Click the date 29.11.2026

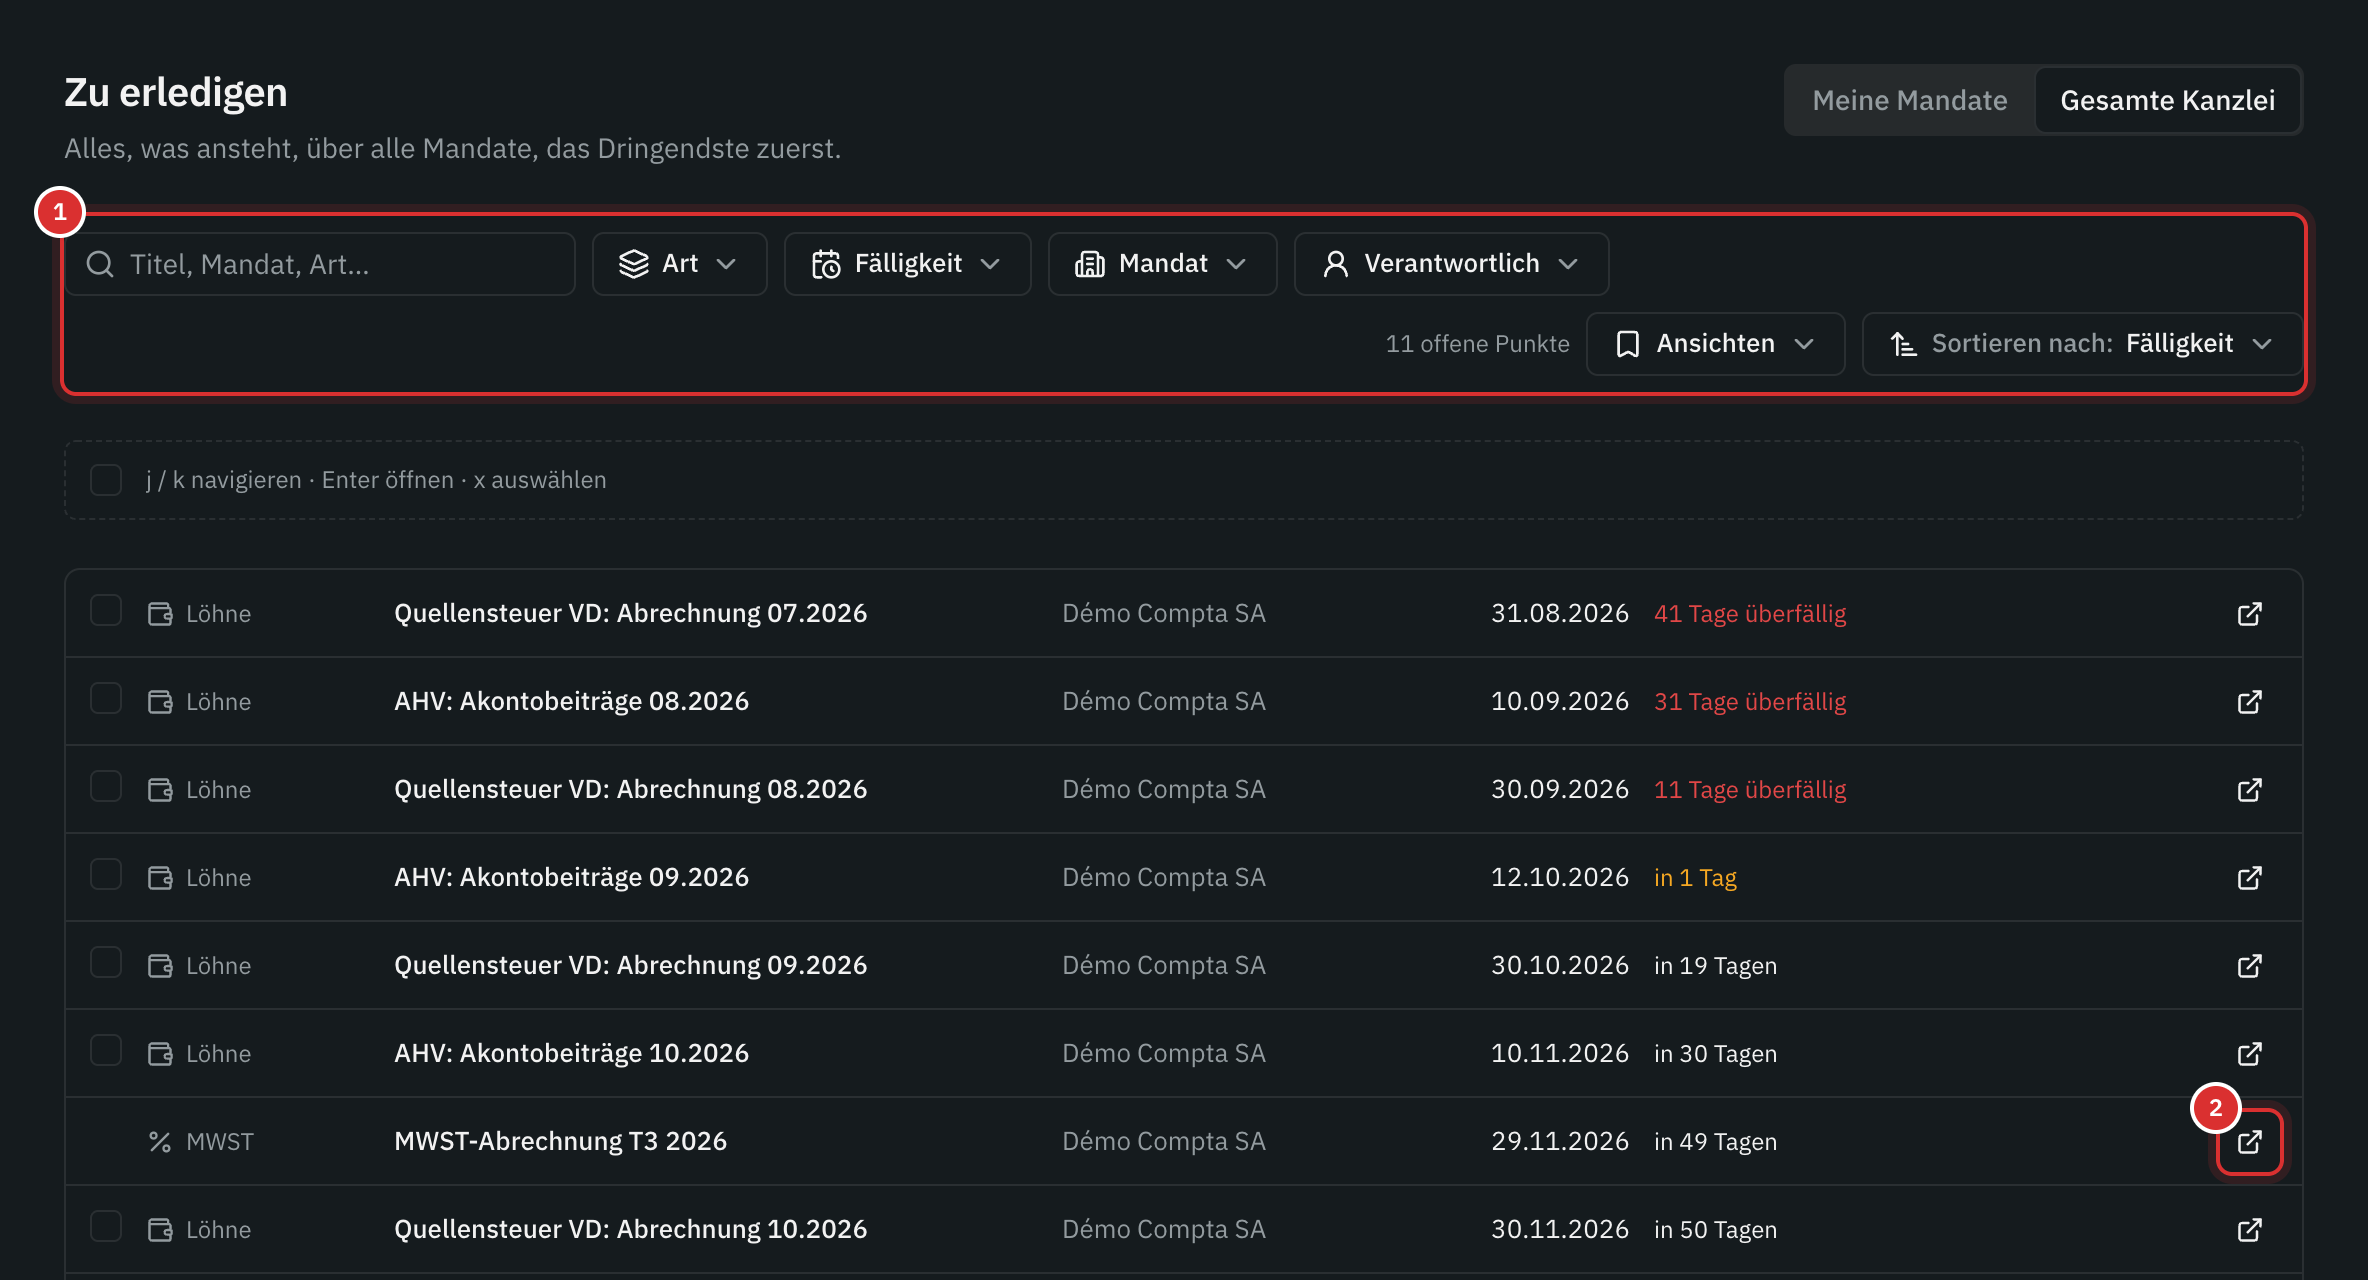[x=1559, y=1142]
